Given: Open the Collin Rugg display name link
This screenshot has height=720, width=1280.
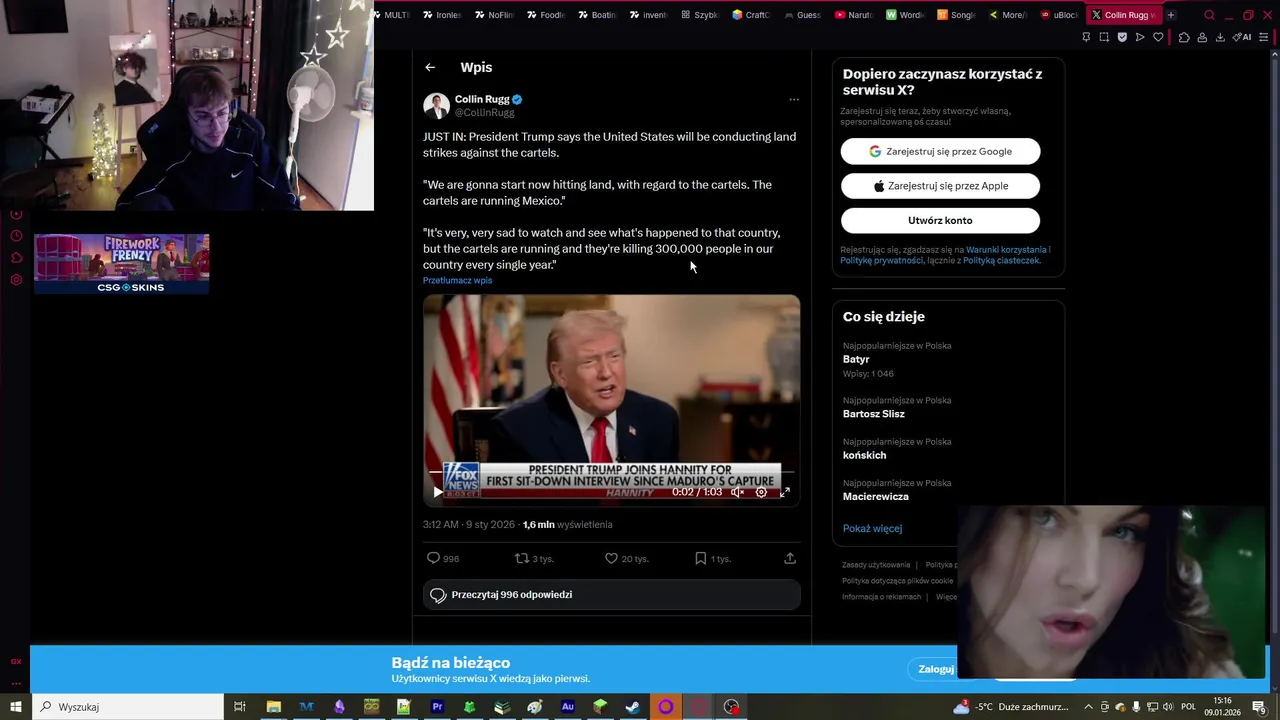Looking at the screenshot, I should pos(482,99).
